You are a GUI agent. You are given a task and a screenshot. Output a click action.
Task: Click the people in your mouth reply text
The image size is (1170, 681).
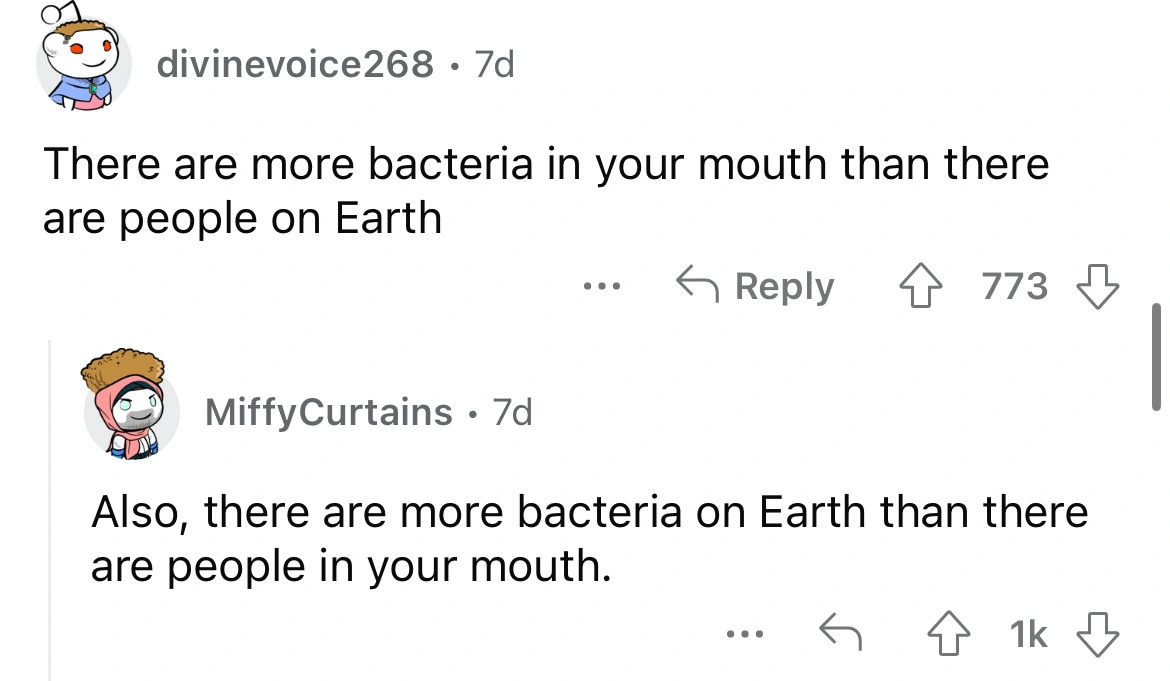[588, 539]
